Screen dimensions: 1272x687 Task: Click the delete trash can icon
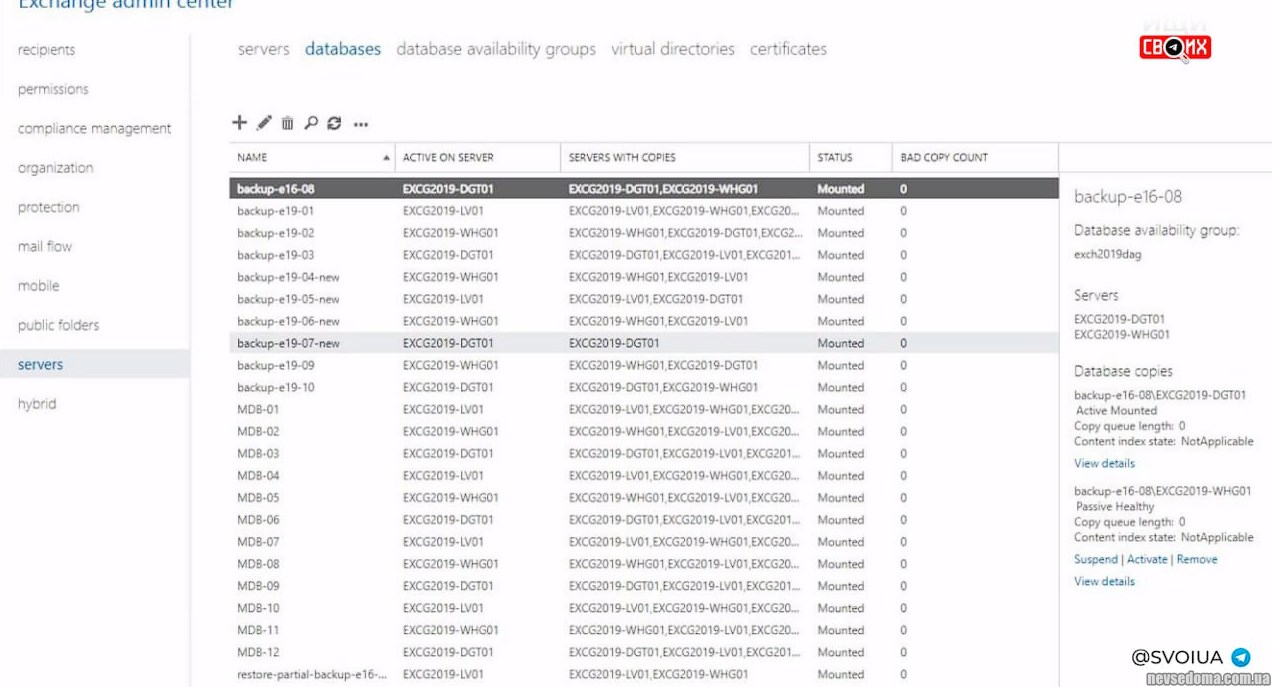[287, 123]
